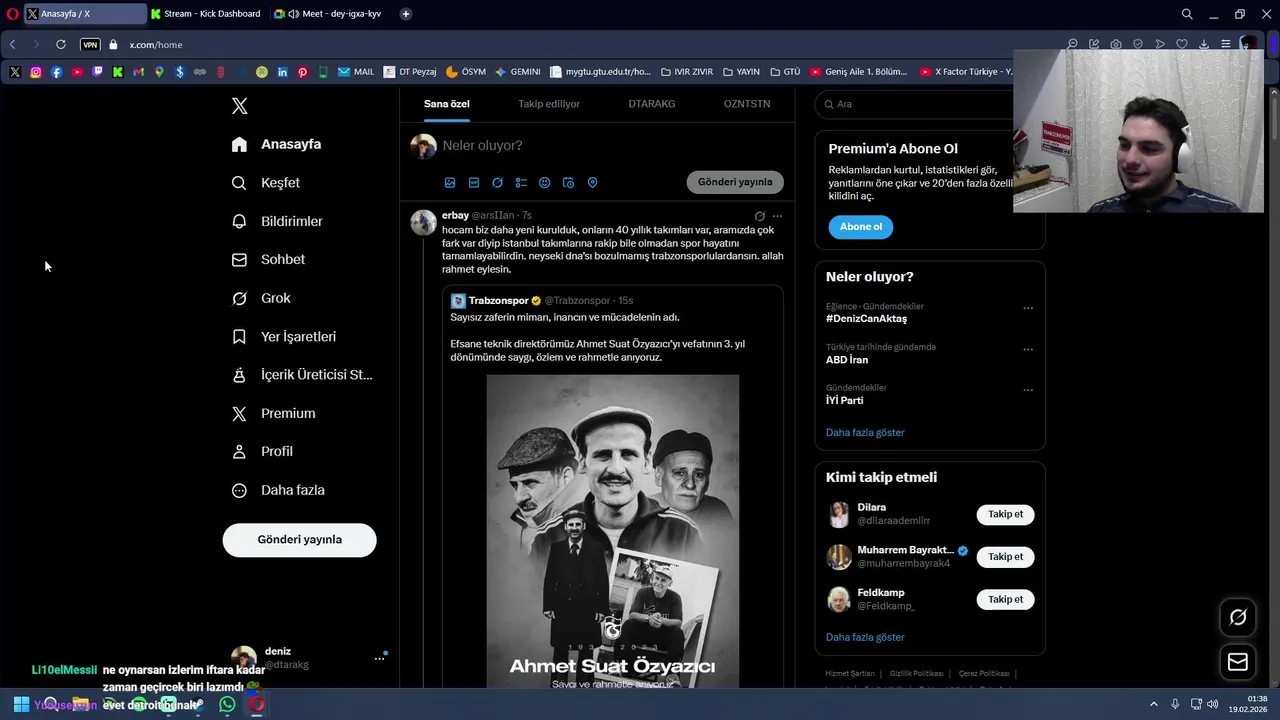Open more options for #DenizCanAktaş trend
Image resolution: width=1280 pixels, height=720 pixels.
coord(1028,309)
